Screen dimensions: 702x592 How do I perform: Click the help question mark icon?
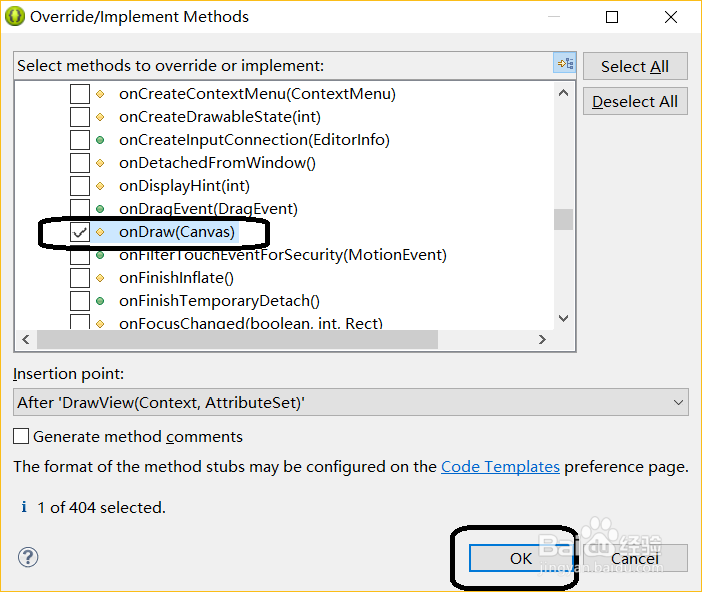(28, 557)
